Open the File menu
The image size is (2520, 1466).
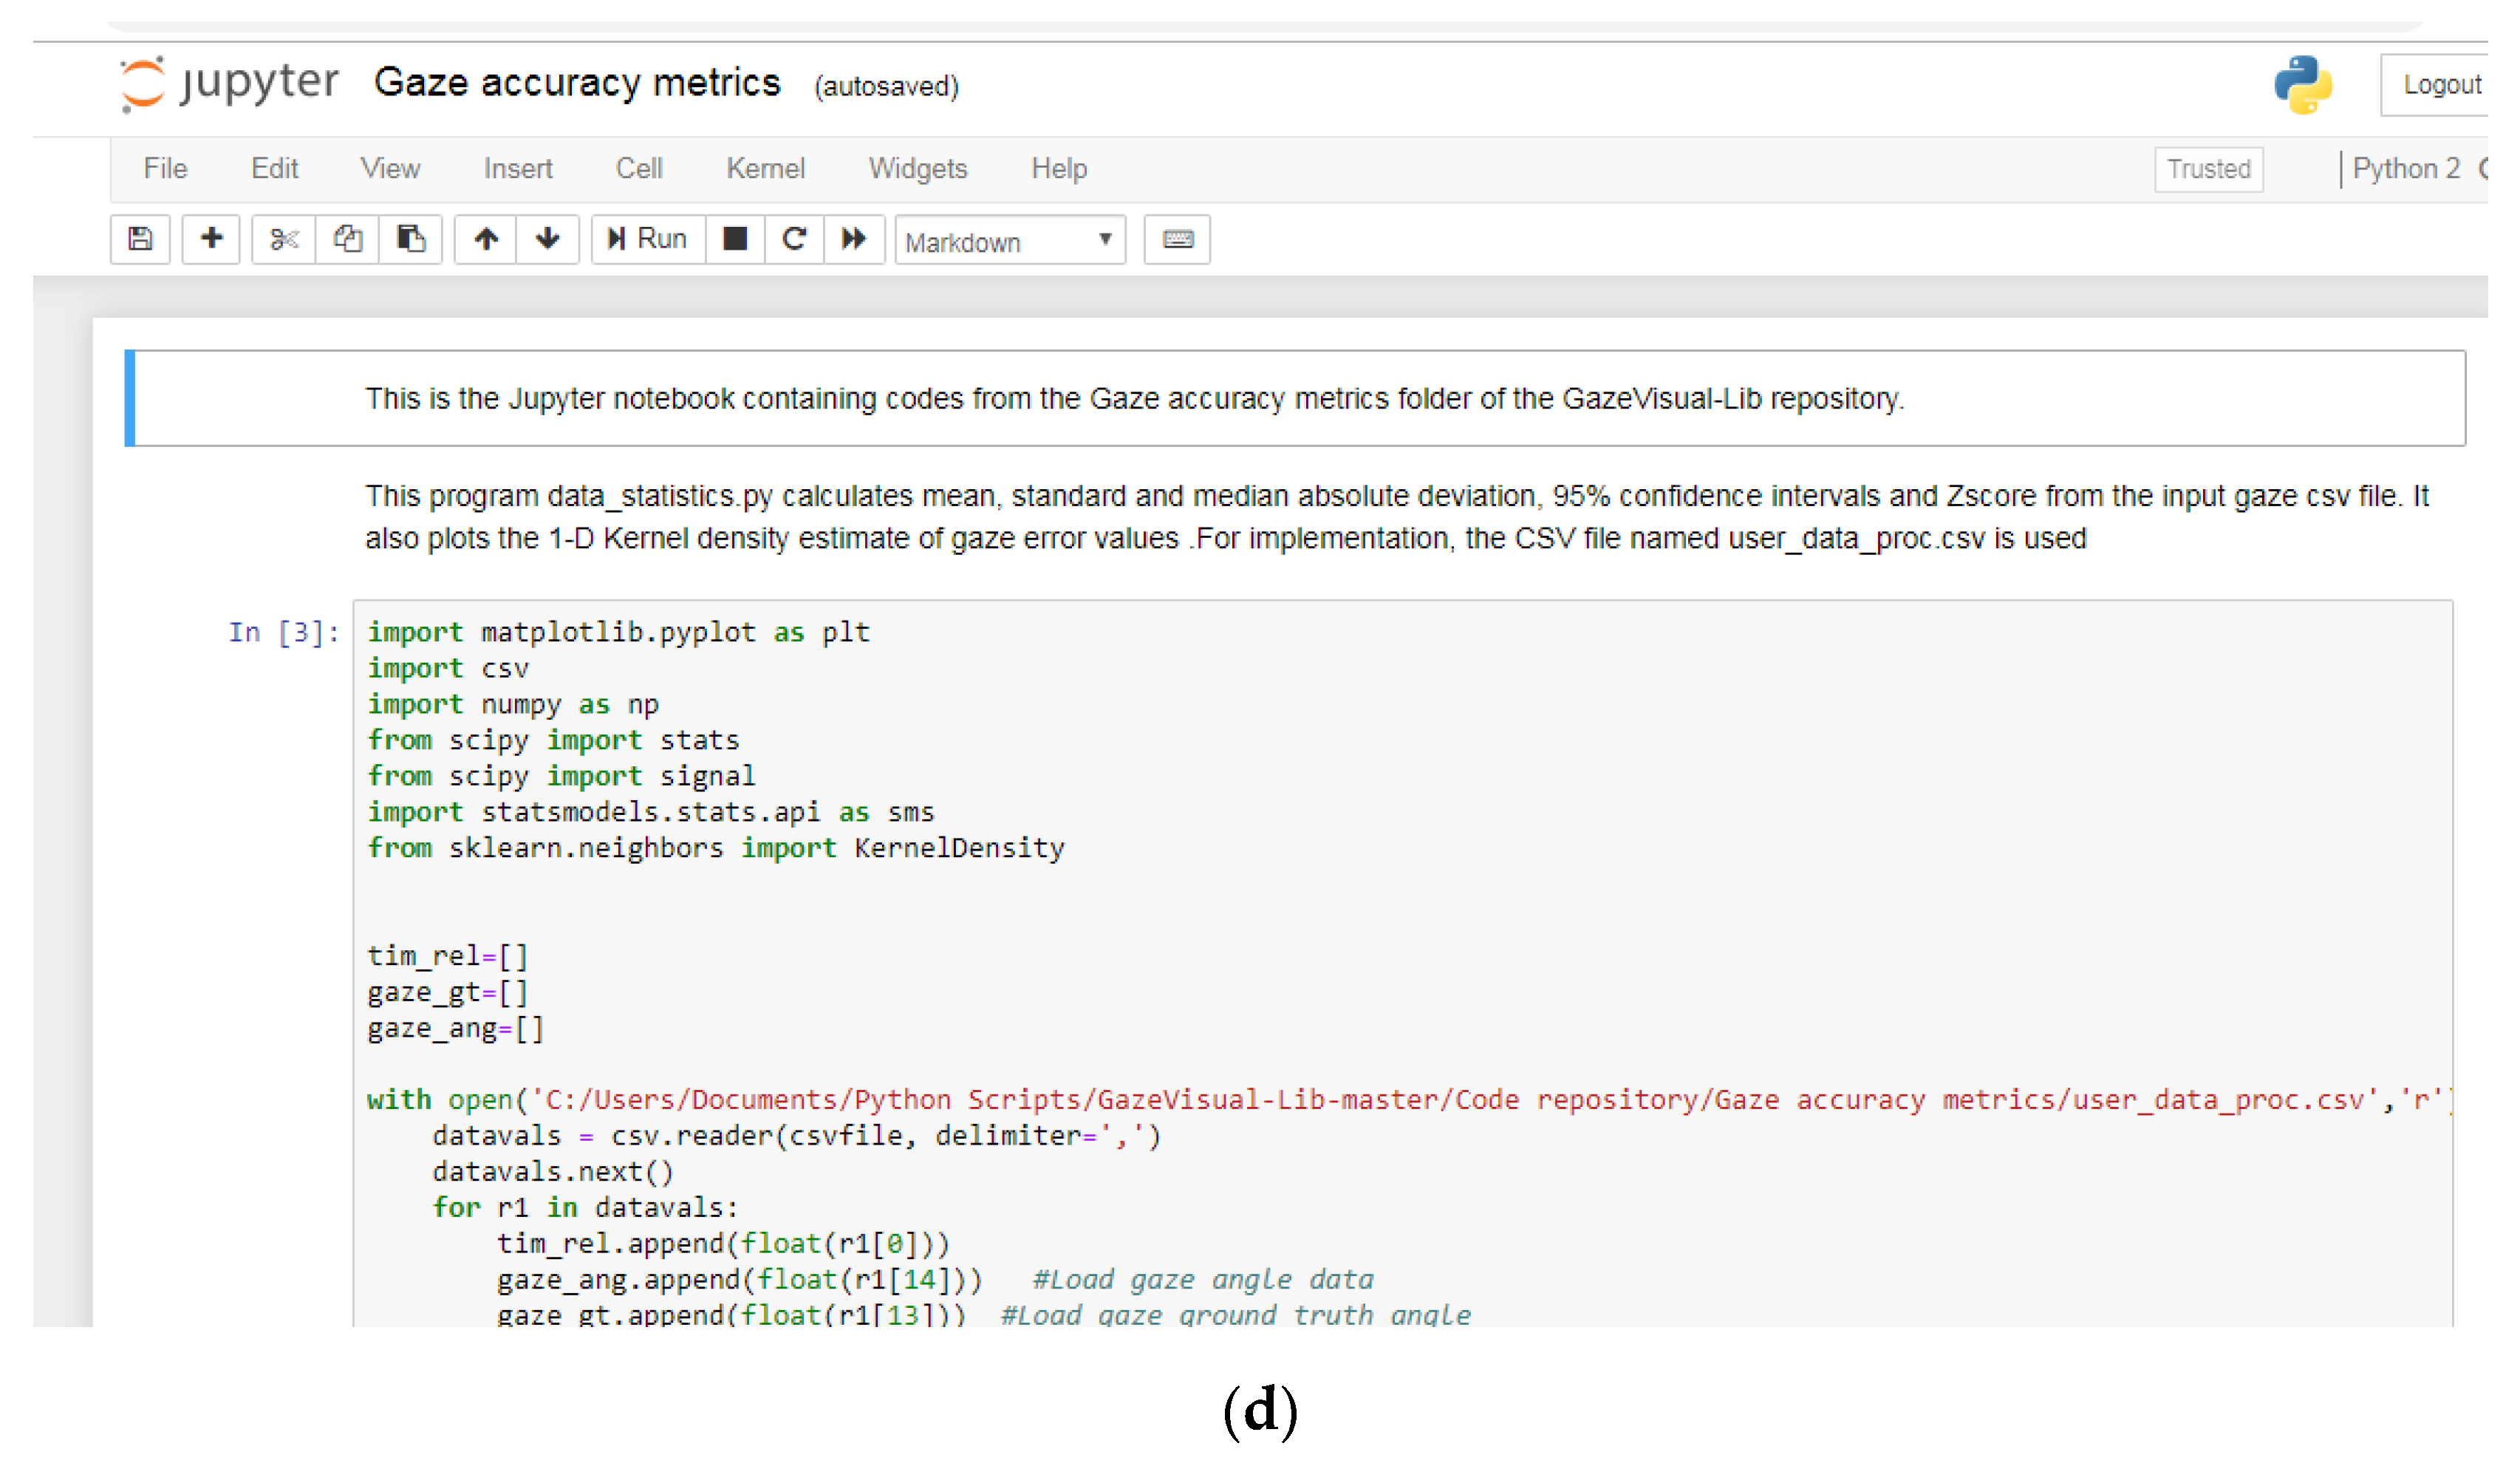click(x=165, y=168)
